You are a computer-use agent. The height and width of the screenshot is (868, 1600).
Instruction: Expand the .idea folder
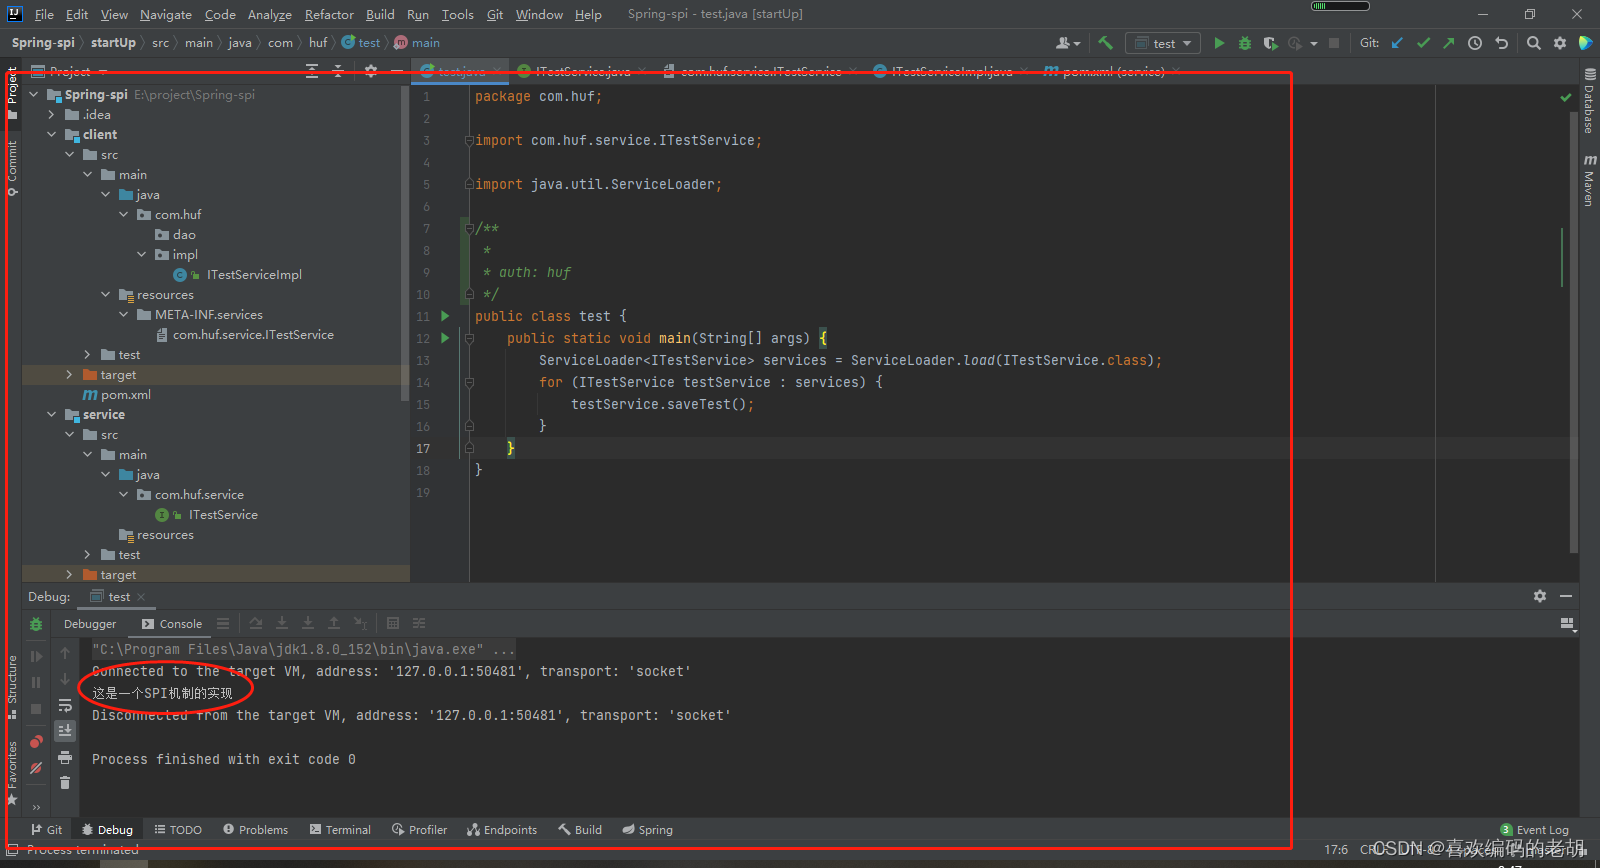52,114
